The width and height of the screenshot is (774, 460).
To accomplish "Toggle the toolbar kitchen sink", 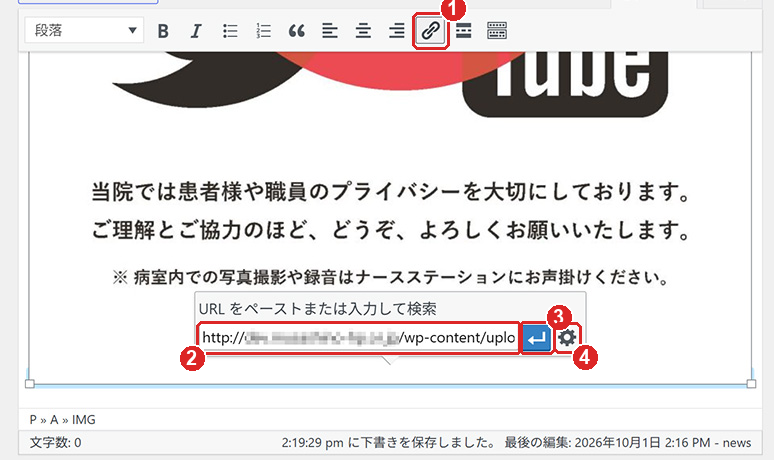I will [497, 31].
